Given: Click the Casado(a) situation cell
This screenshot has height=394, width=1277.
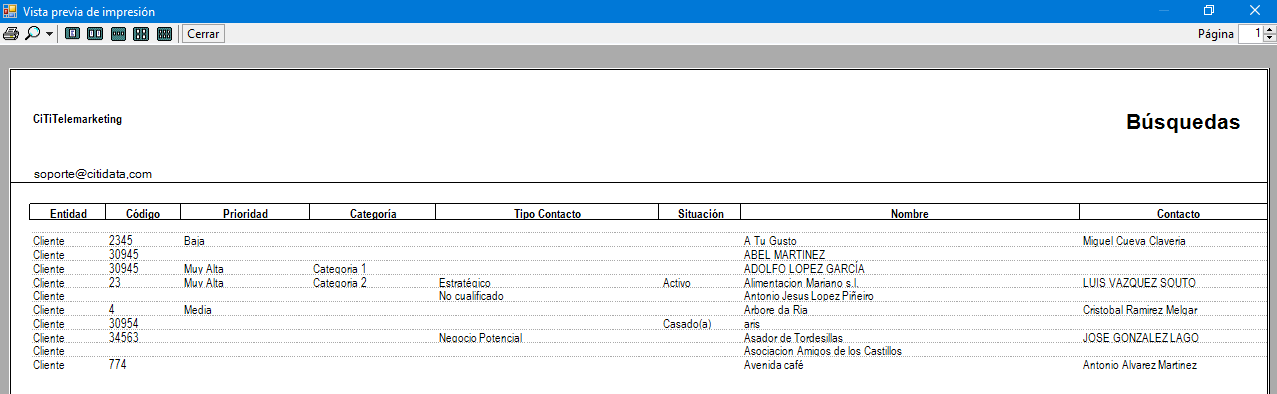Looking at the screenshot, I should (x=687, y=324).
